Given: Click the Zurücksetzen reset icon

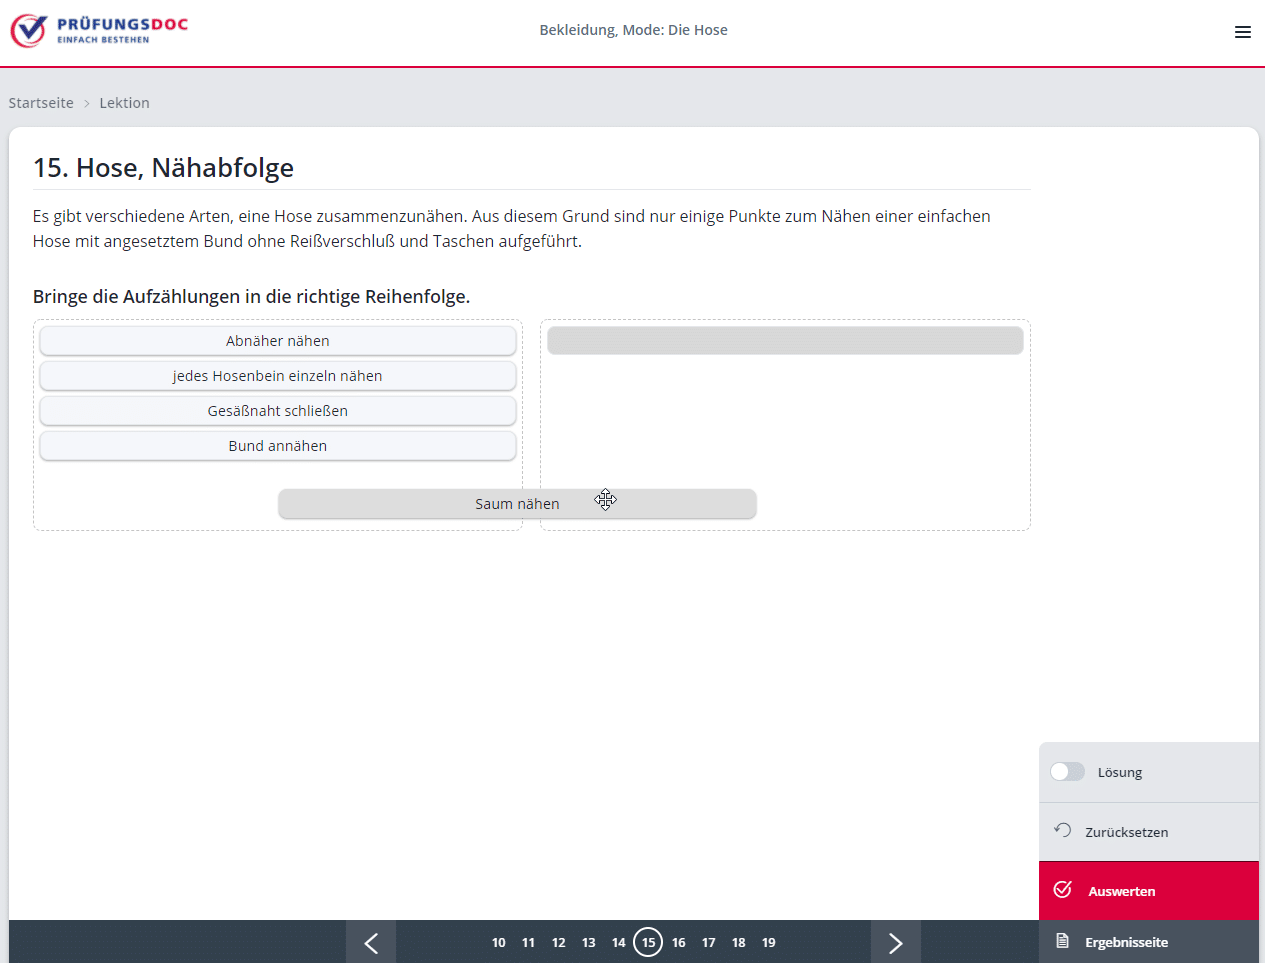Looking at the screenshot, I should coord(1062,831).
